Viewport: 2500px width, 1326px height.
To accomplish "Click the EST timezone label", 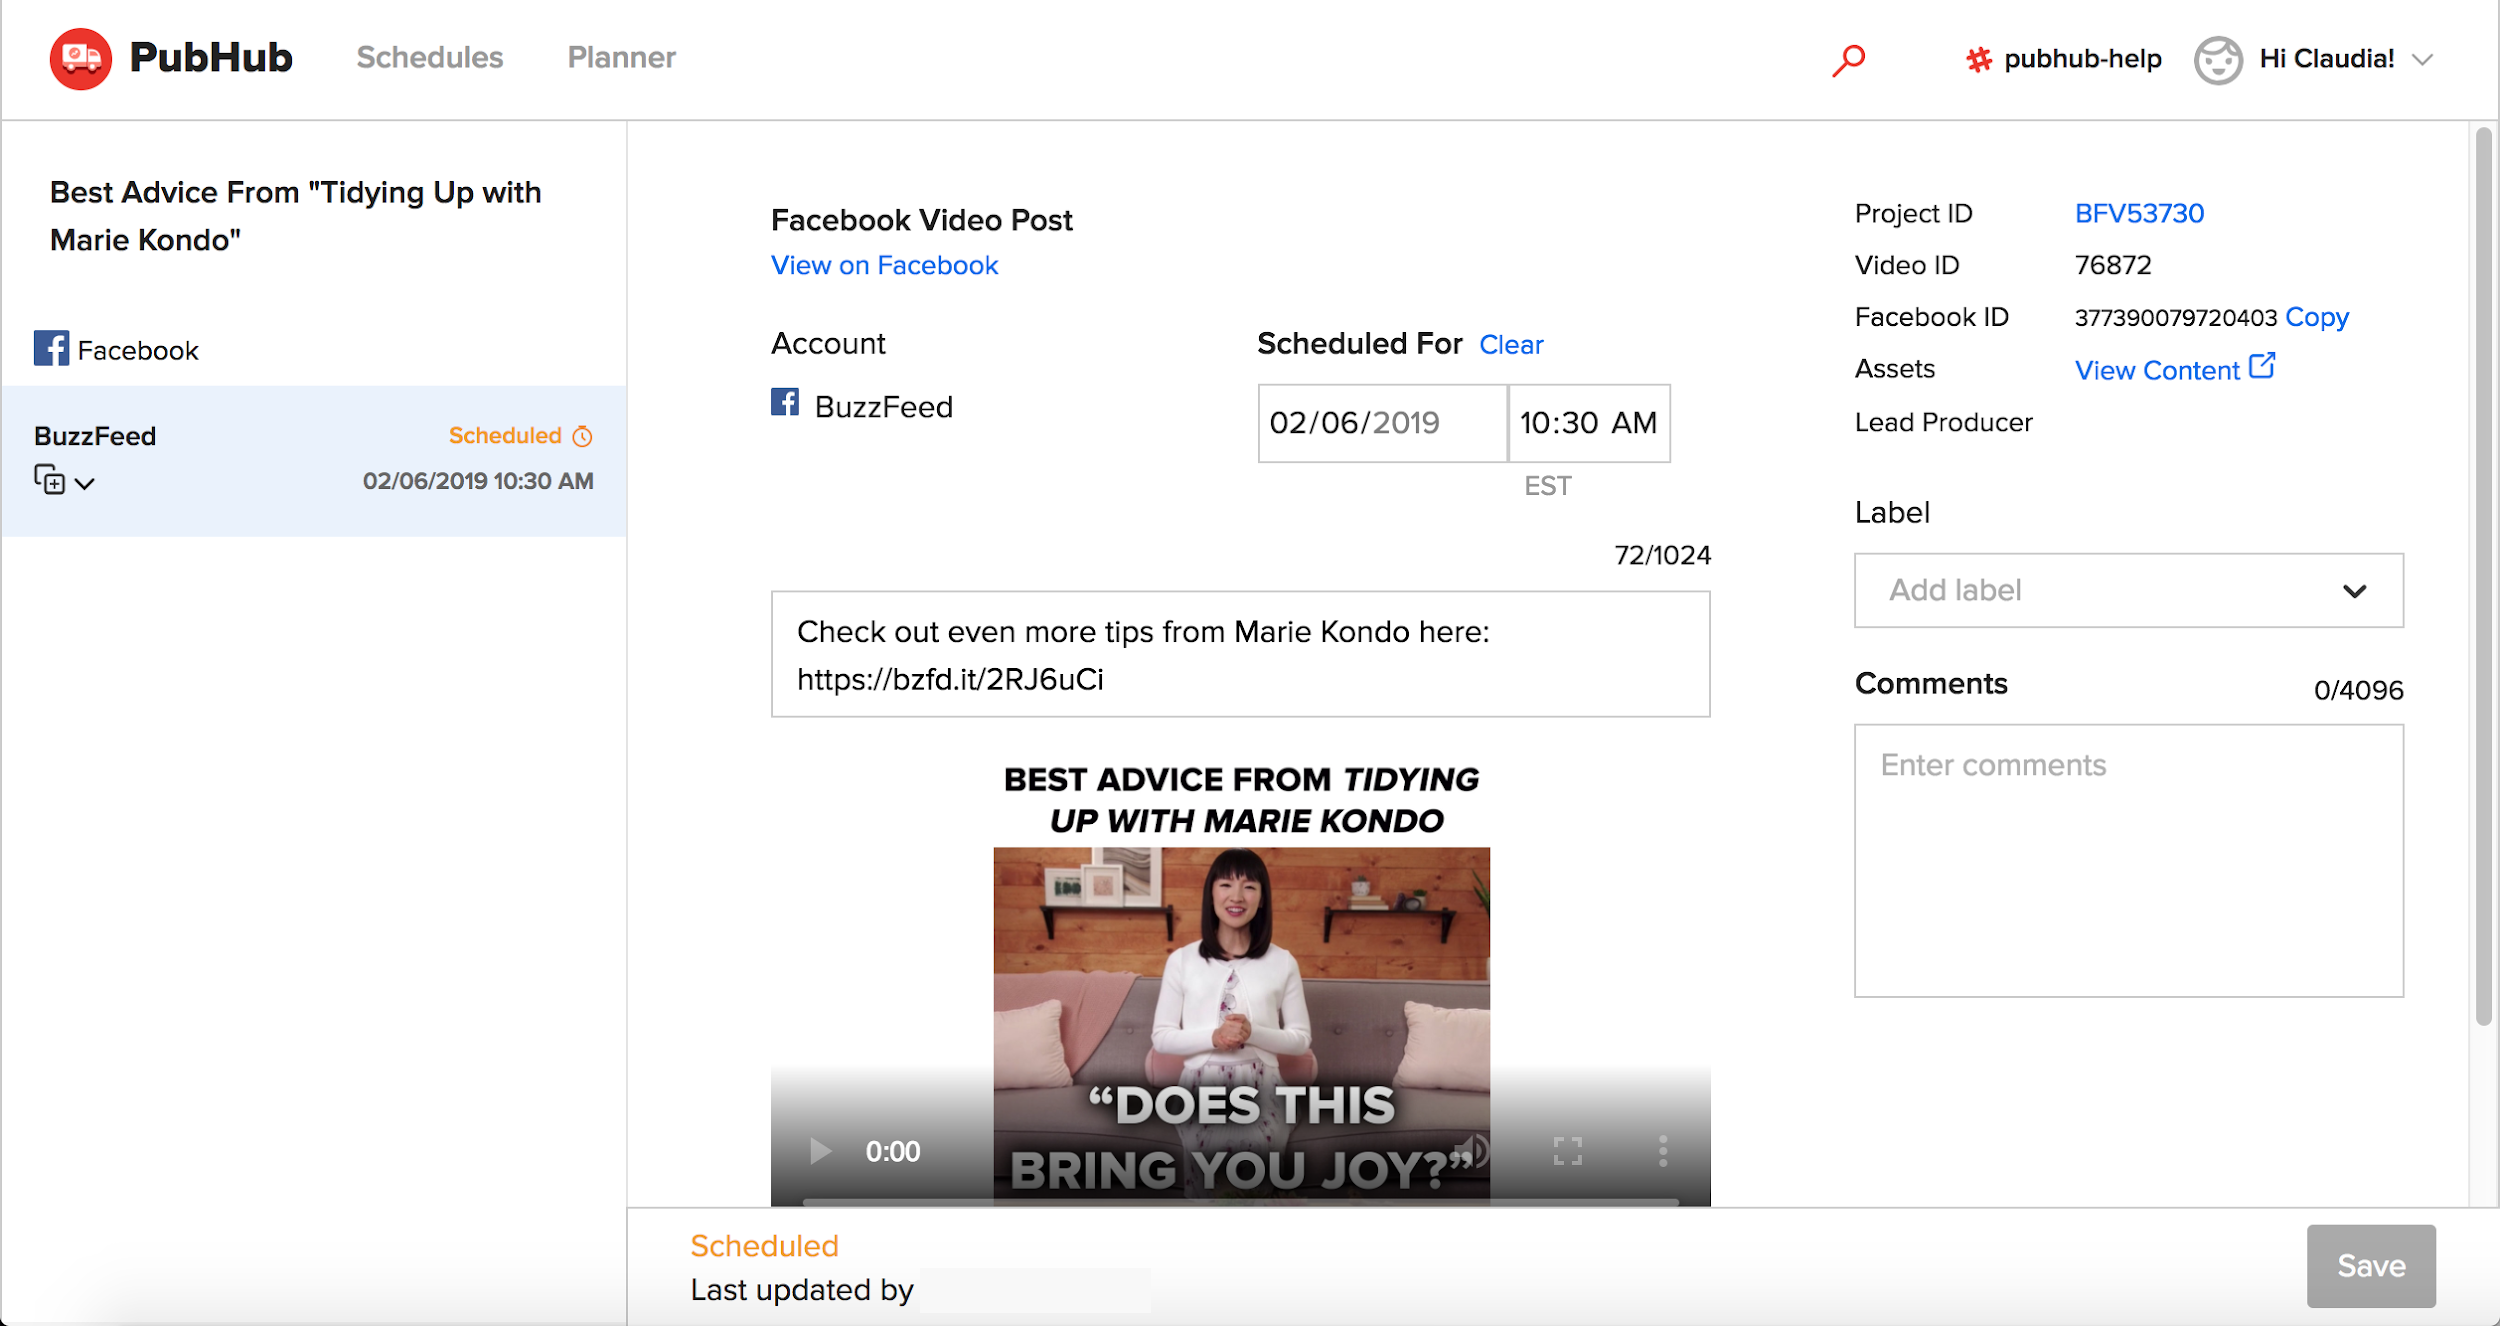I will (1547, 486).
